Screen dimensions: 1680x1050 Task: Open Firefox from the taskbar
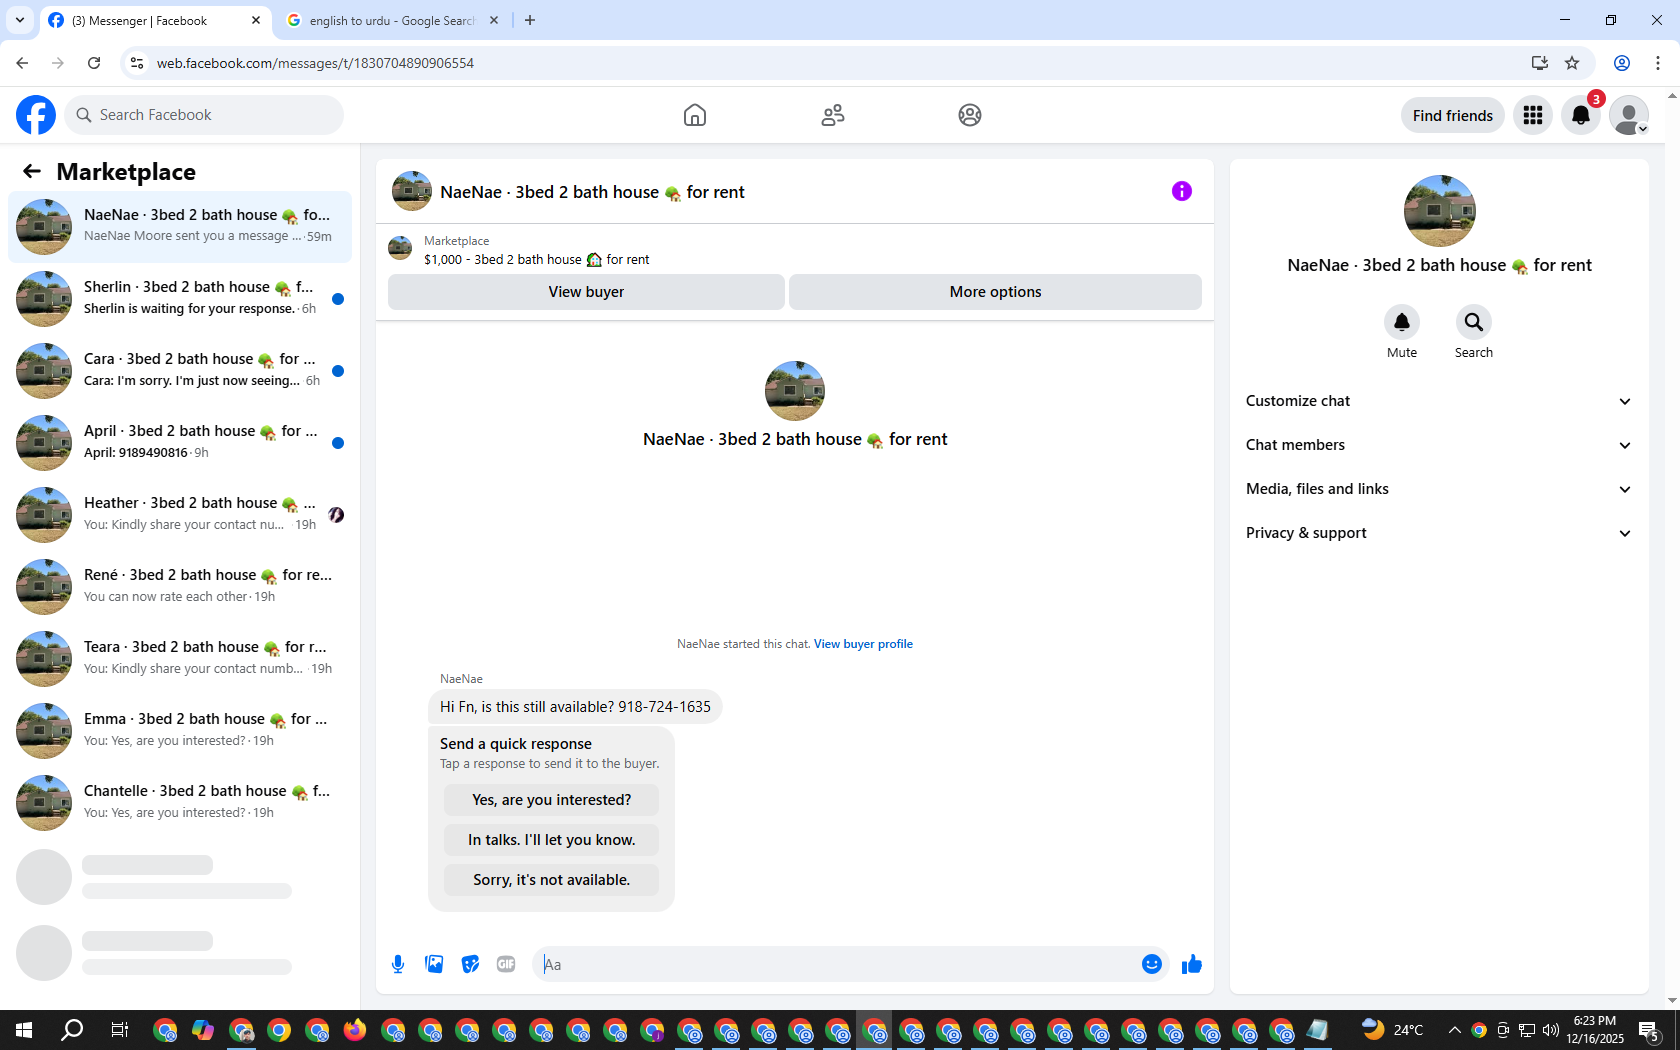pyautogui.click(x=355, y=1030)
